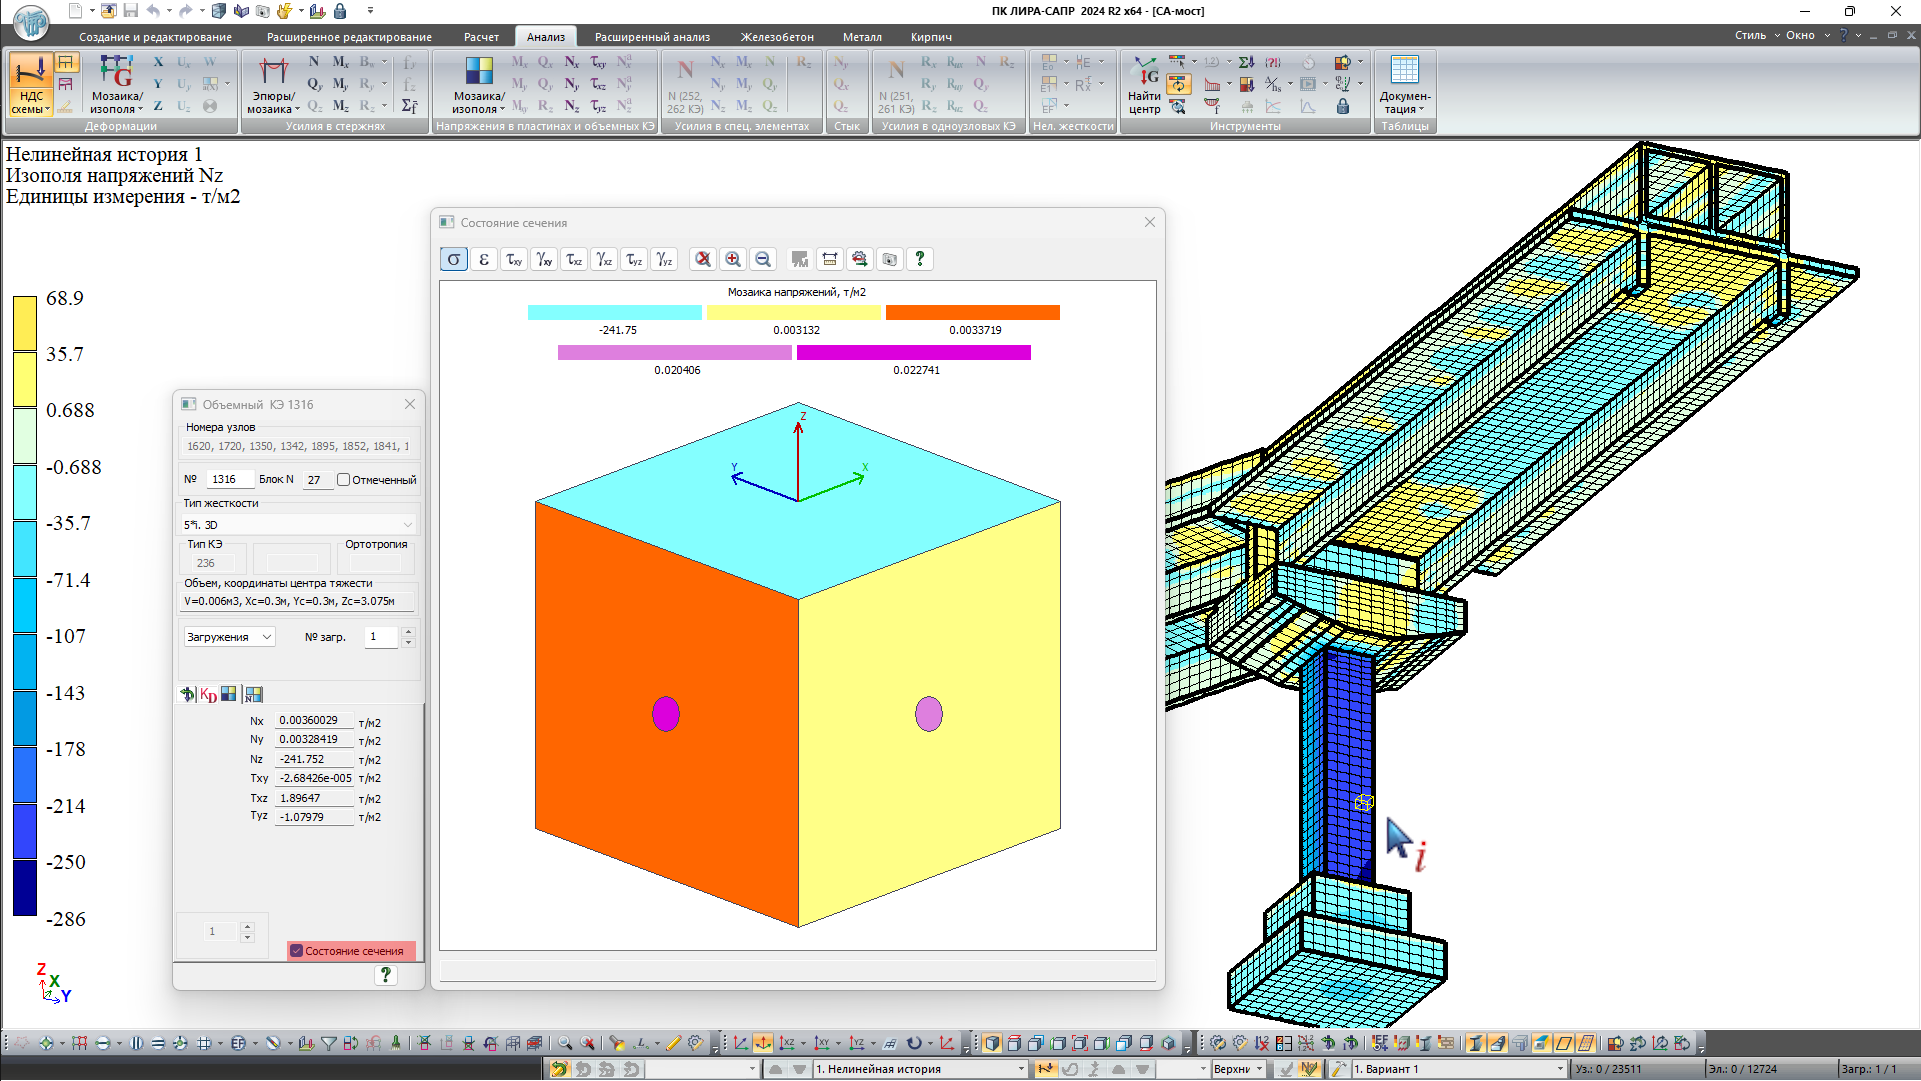Click the element number field showing 1316

[x=230, y=480]
